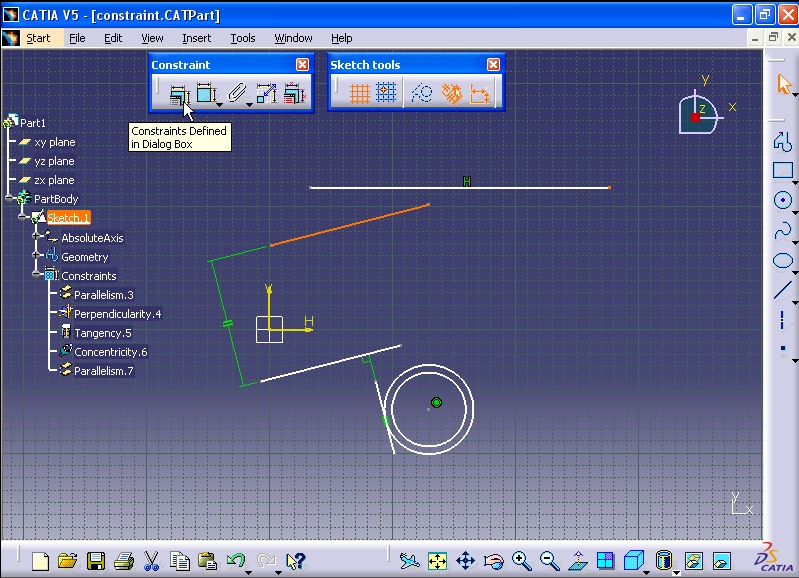Click the Select arrow tool

pos(783,84)
